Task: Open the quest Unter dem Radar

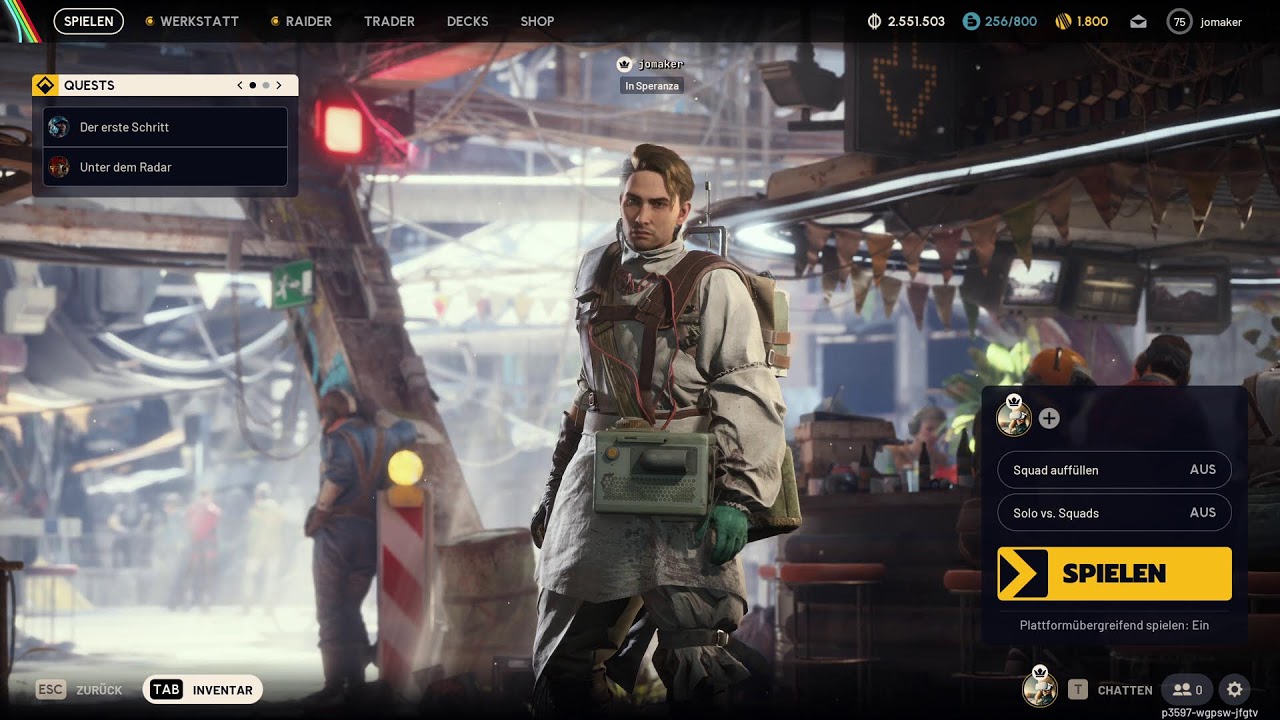Action: 165,167
